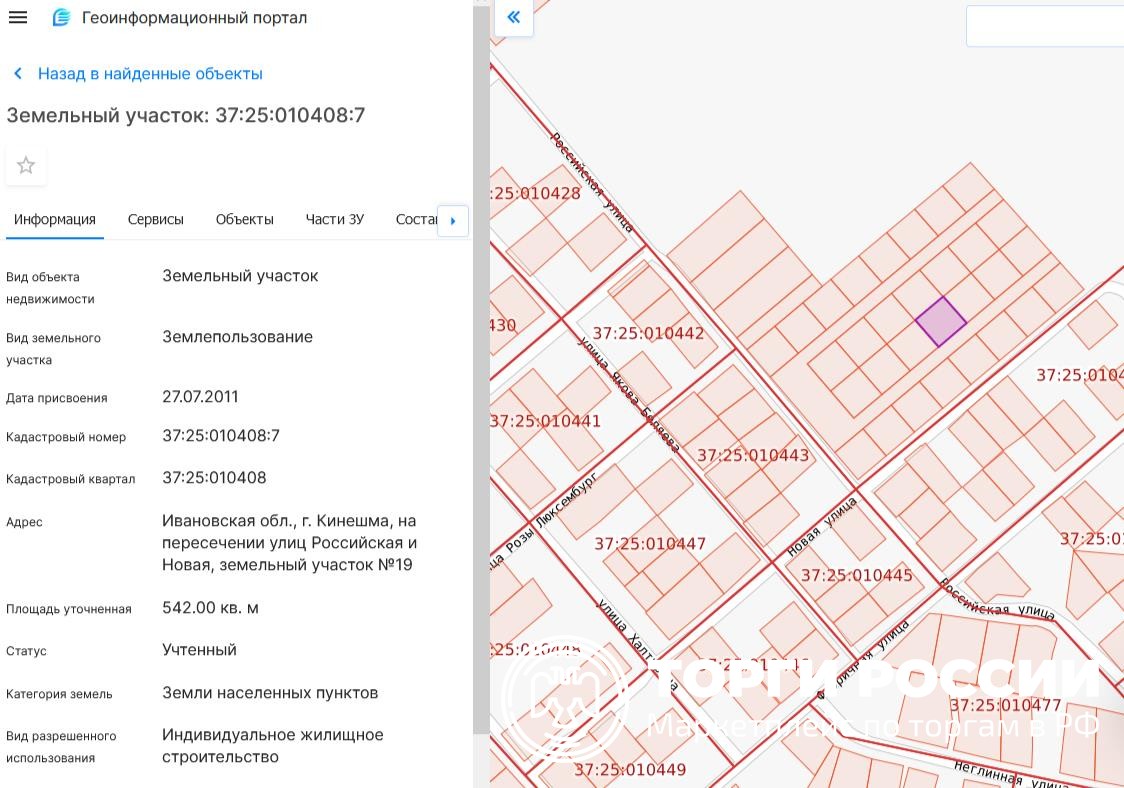Screen dimensions: 1124x788
Task: Open the Объекты tab
Action: pos(244,220)
